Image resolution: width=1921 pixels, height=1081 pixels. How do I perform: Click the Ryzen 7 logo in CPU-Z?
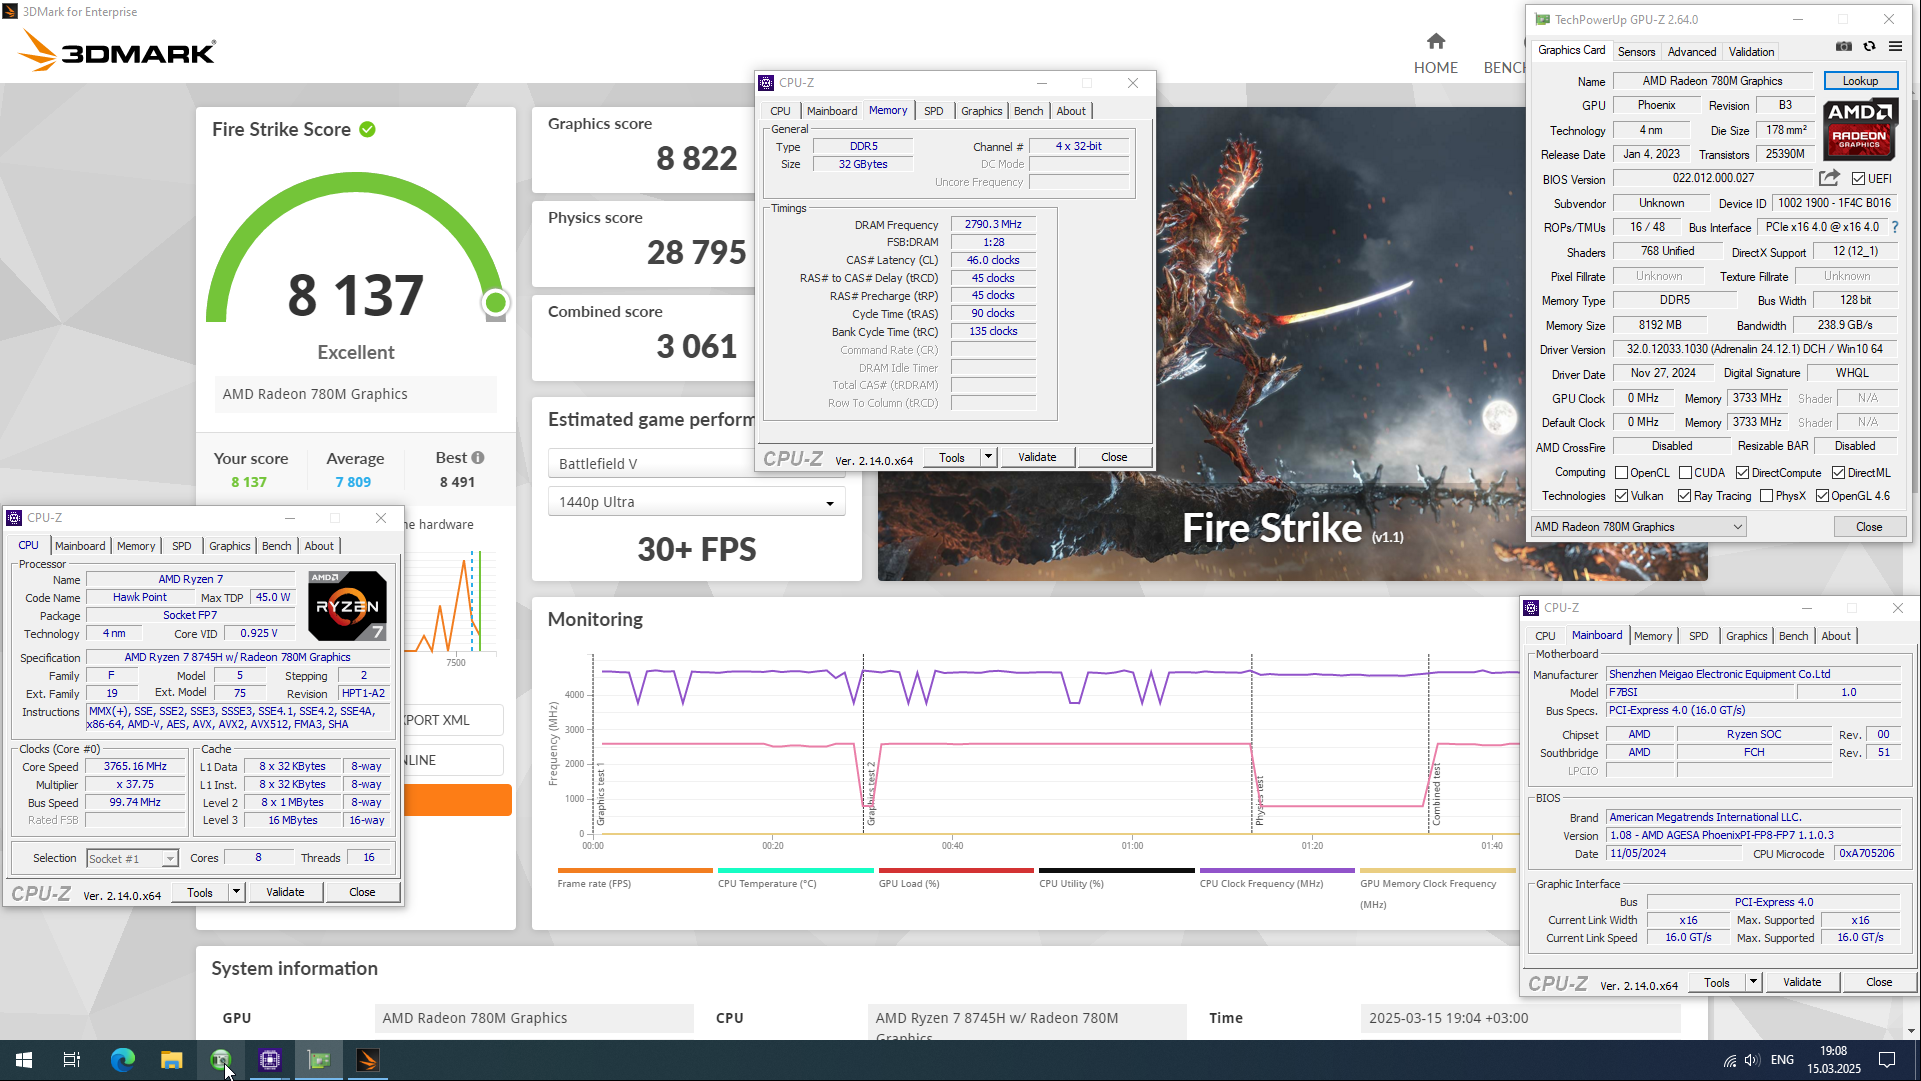pyautogui.click(x=347, y=606)
